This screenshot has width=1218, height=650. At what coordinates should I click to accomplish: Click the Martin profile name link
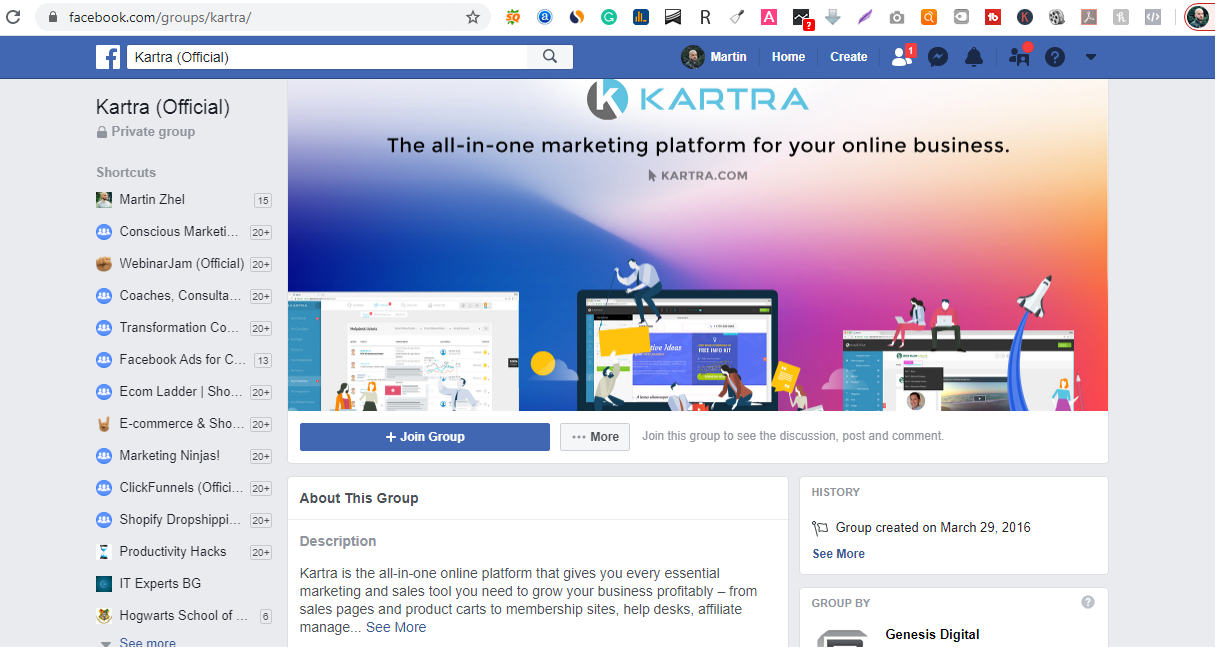pyautogui.click(x=728, y=57)
